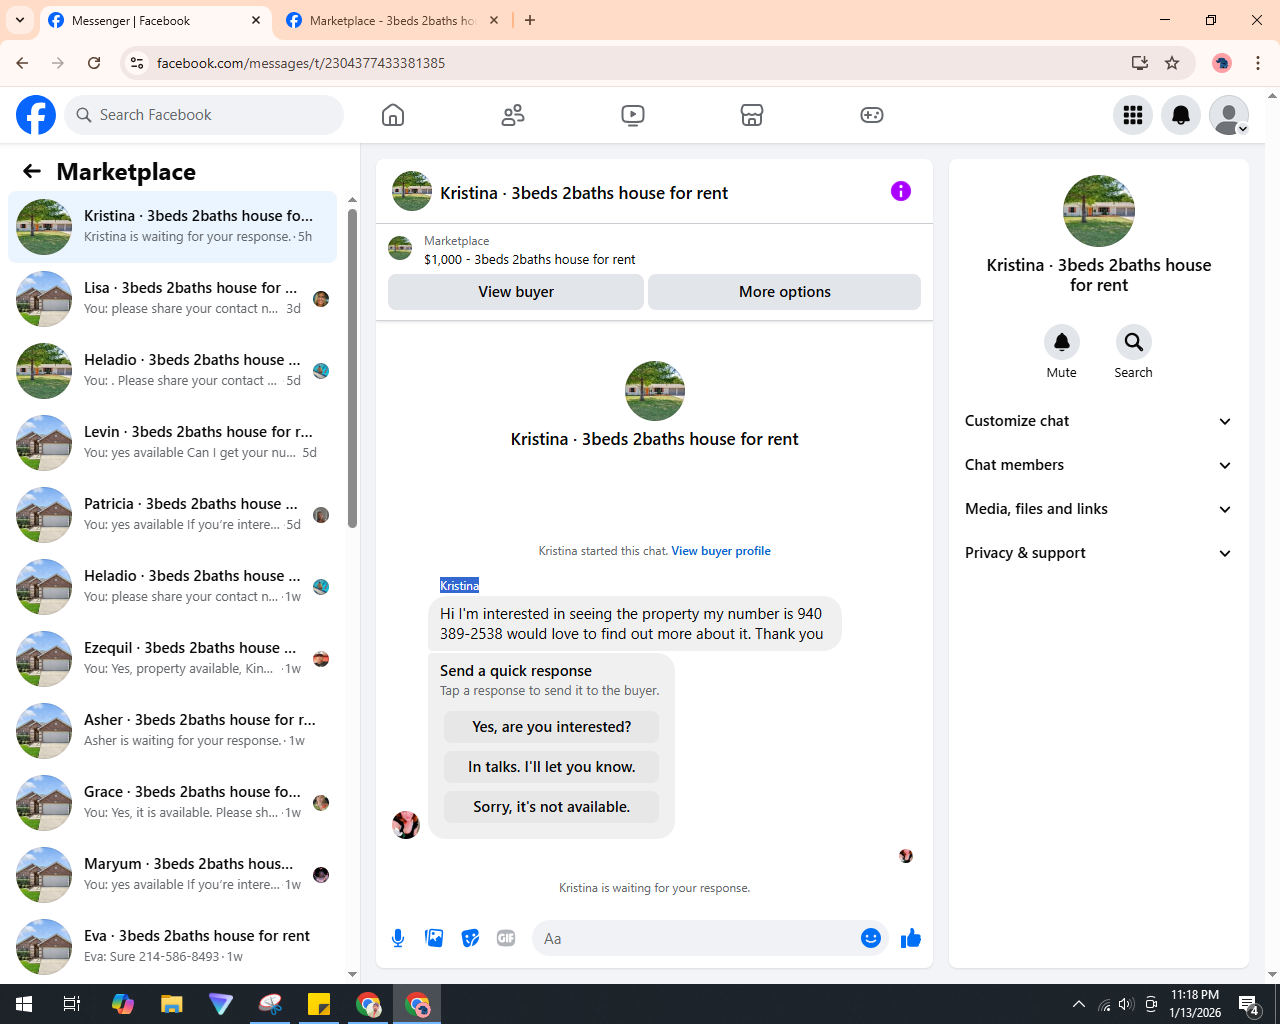Viewport: 1280px width, 1024px height.
Task: Install app icon in address bar
Action: [1140, 63]
